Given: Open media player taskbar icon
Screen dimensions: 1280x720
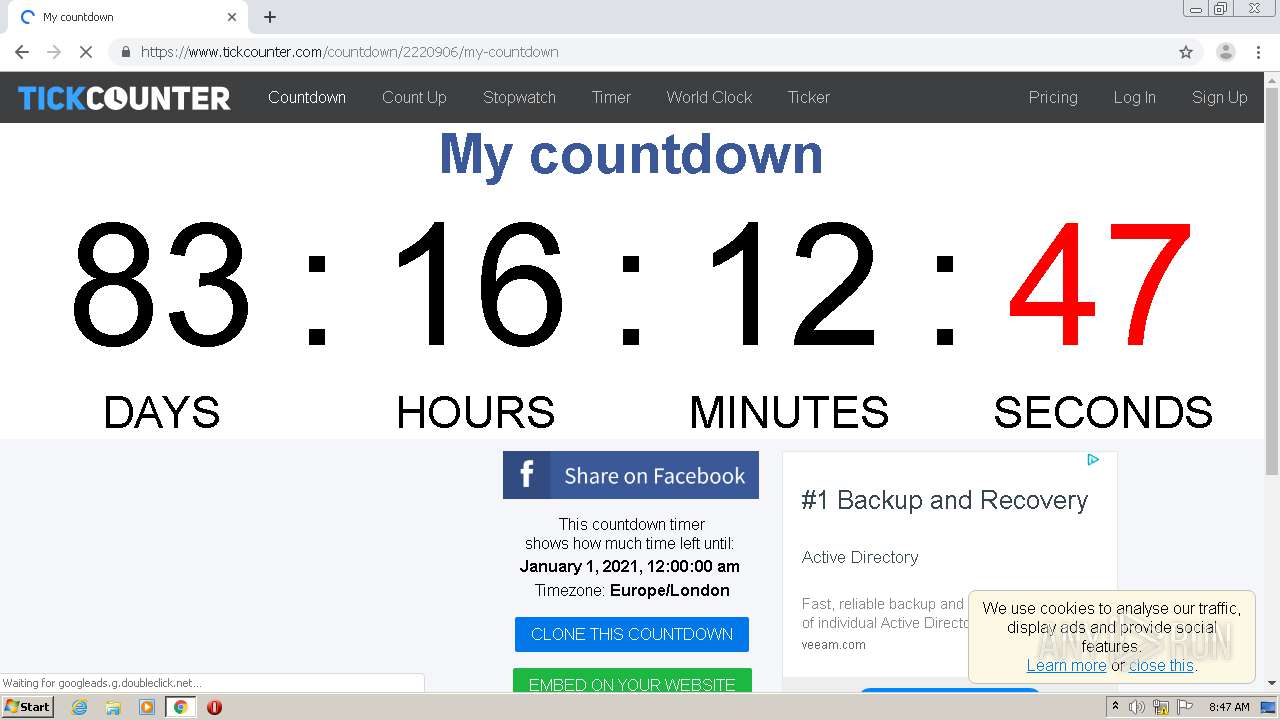Looking at the screenshot, I should point(147,707).
